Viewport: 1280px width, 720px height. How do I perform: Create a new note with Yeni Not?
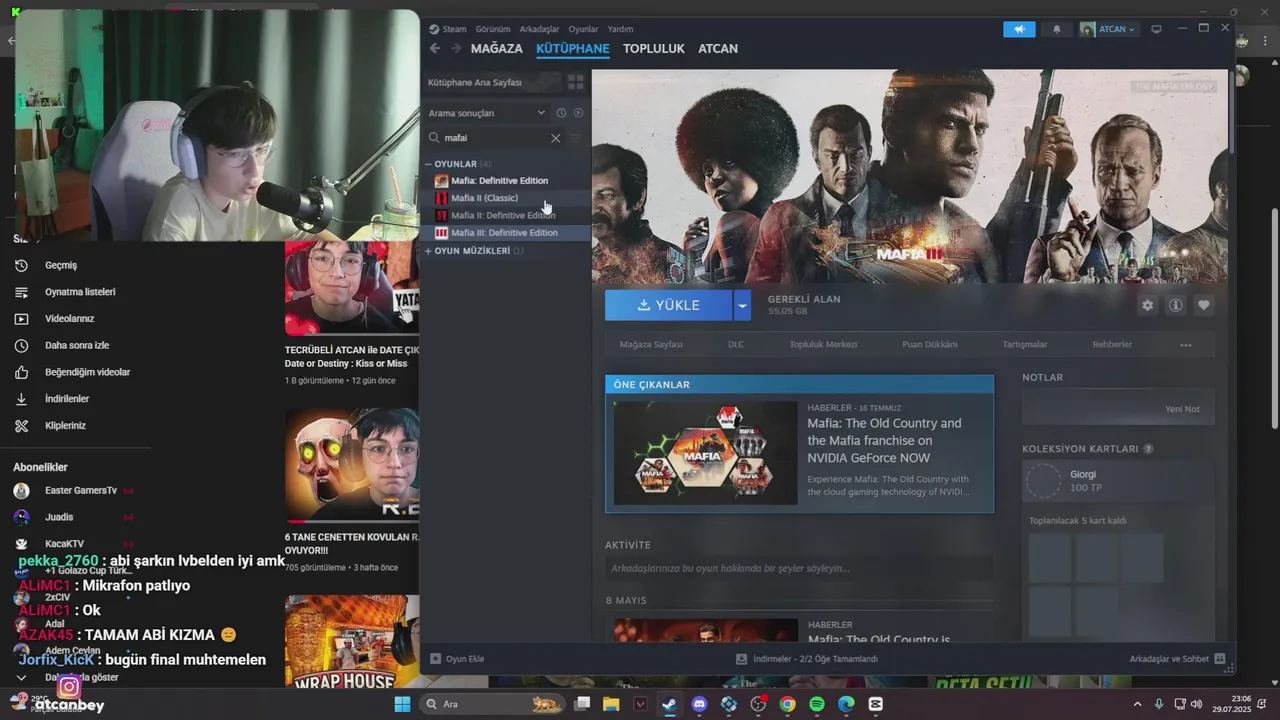point(1182,409)
